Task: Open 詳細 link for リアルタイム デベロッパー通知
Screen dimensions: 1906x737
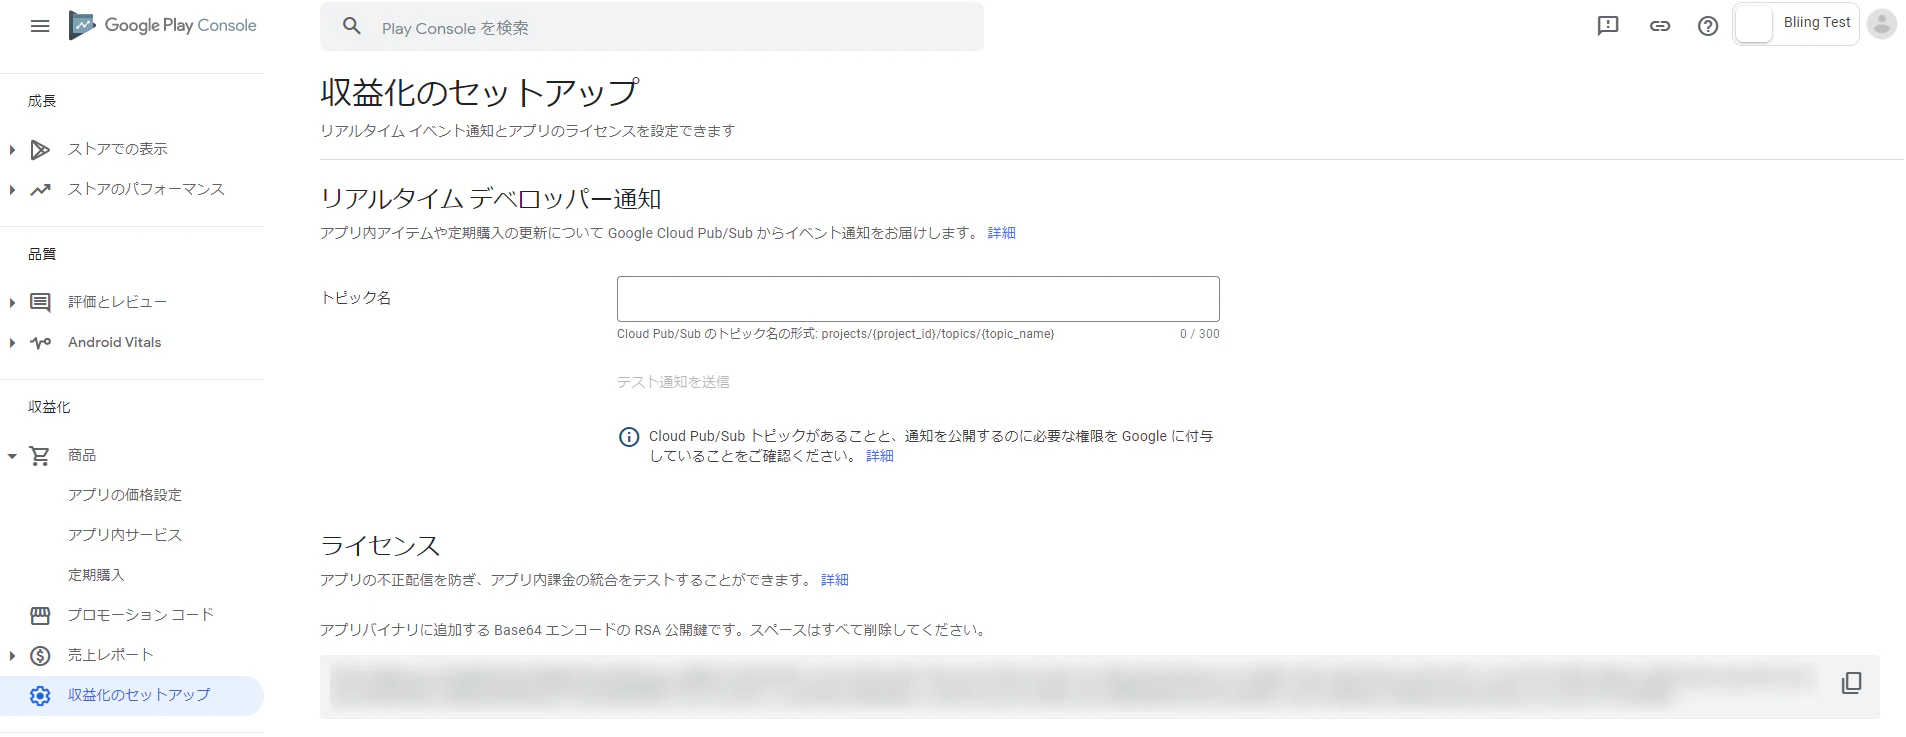Action: 1002,233
